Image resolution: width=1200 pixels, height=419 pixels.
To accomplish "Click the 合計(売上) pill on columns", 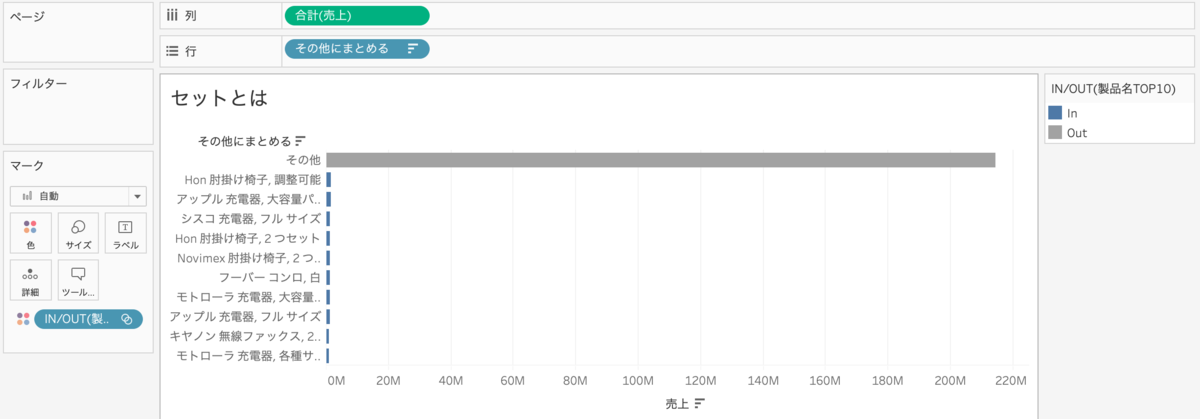I will [357, 15].
